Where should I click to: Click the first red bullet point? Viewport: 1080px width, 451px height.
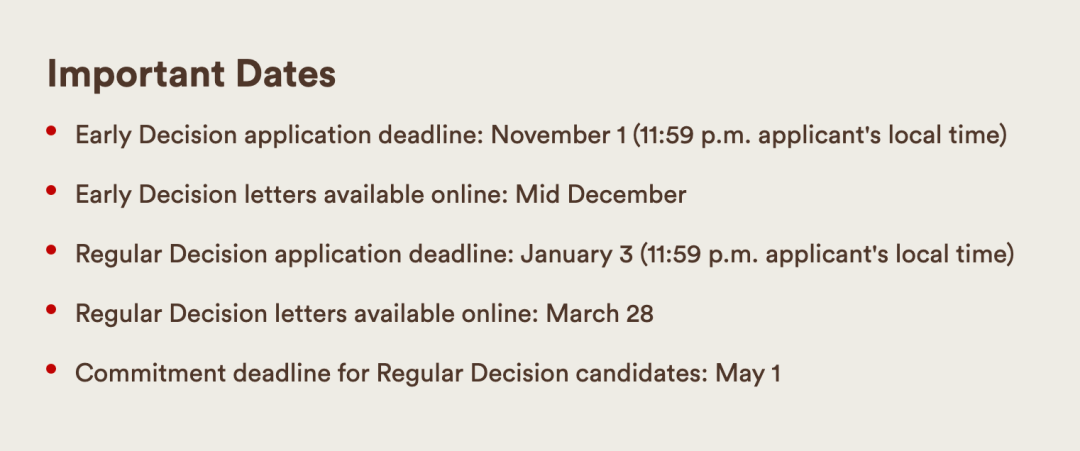(51, 130)
